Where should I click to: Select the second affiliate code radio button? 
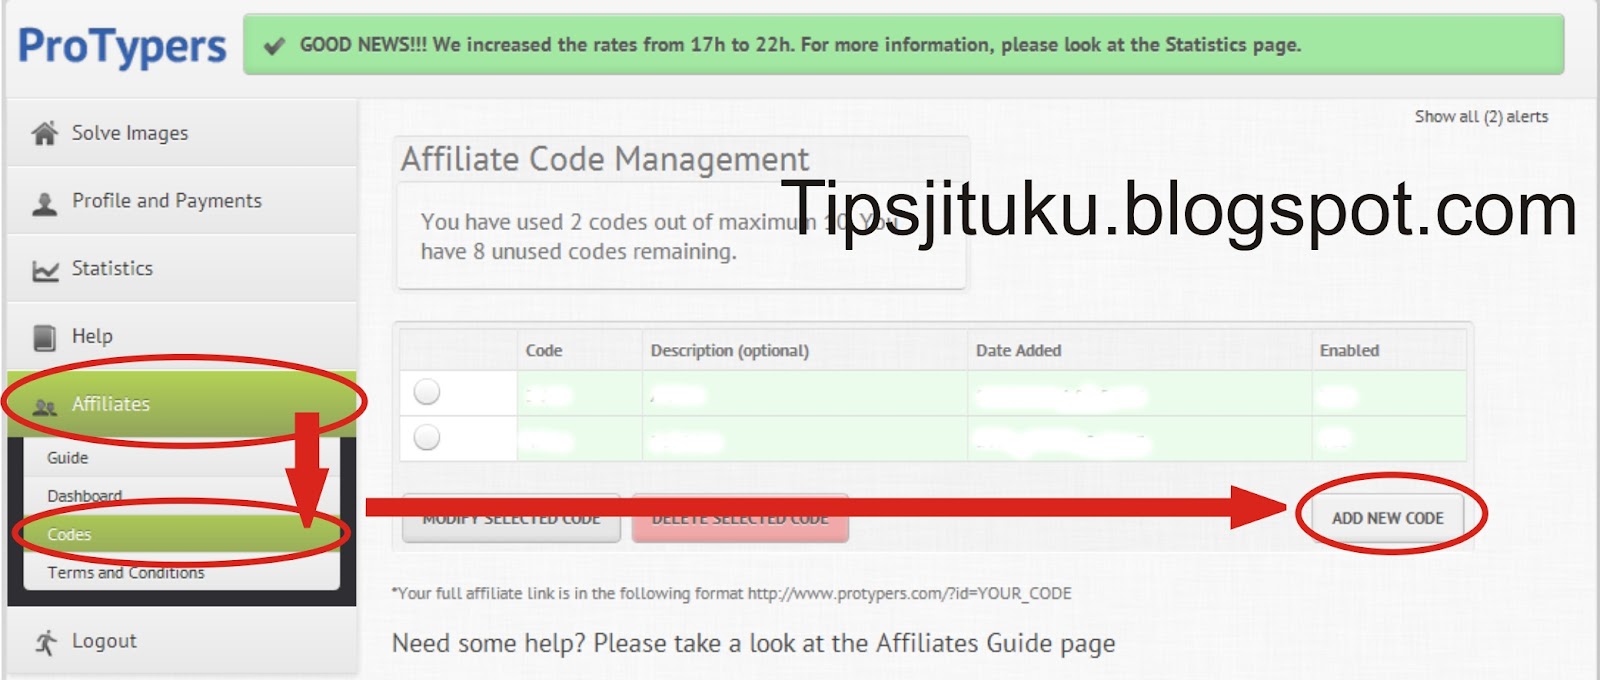427,437
